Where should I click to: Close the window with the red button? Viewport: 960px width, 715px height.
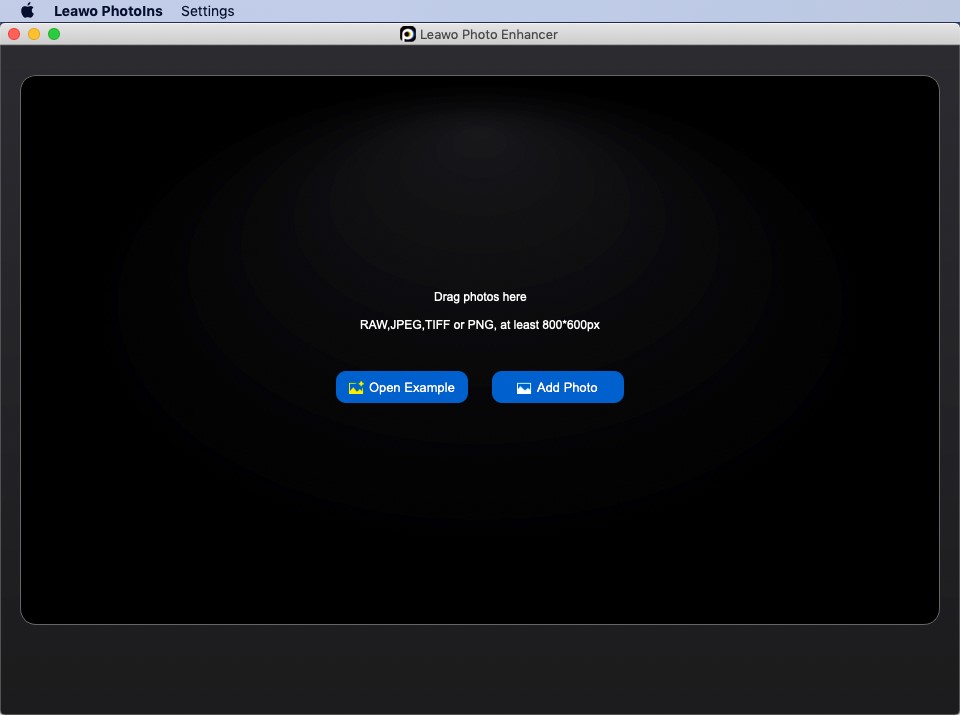click(14, 34)
